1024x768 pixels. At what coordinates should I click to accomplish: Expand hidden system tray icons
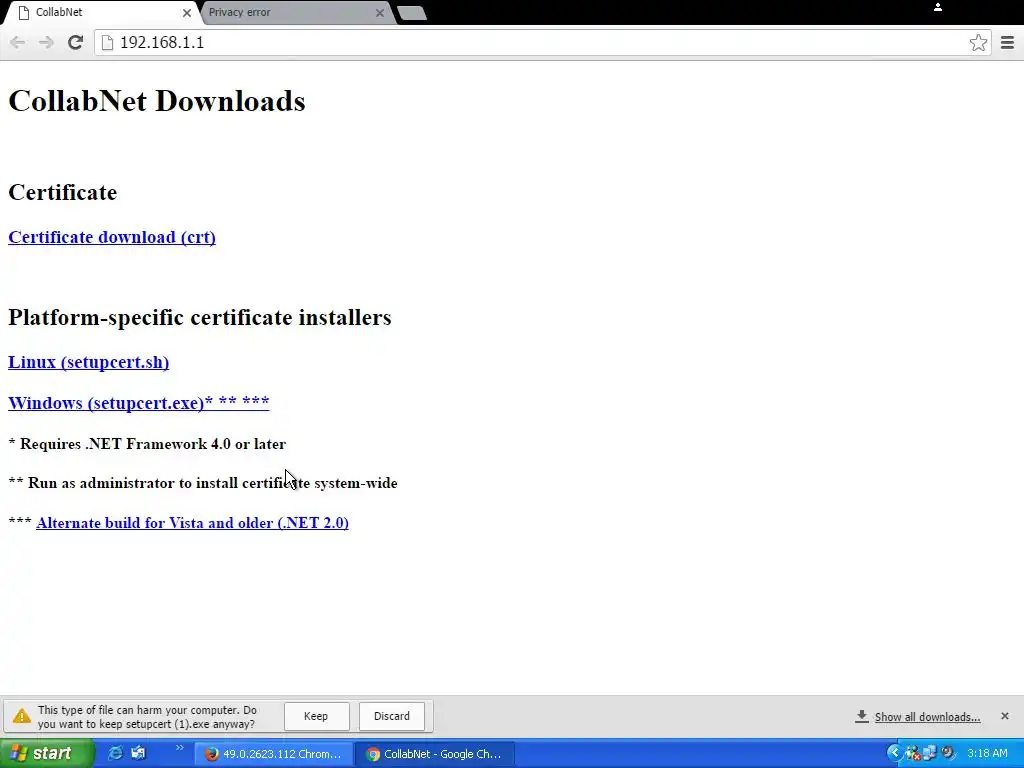click(894, 754)
